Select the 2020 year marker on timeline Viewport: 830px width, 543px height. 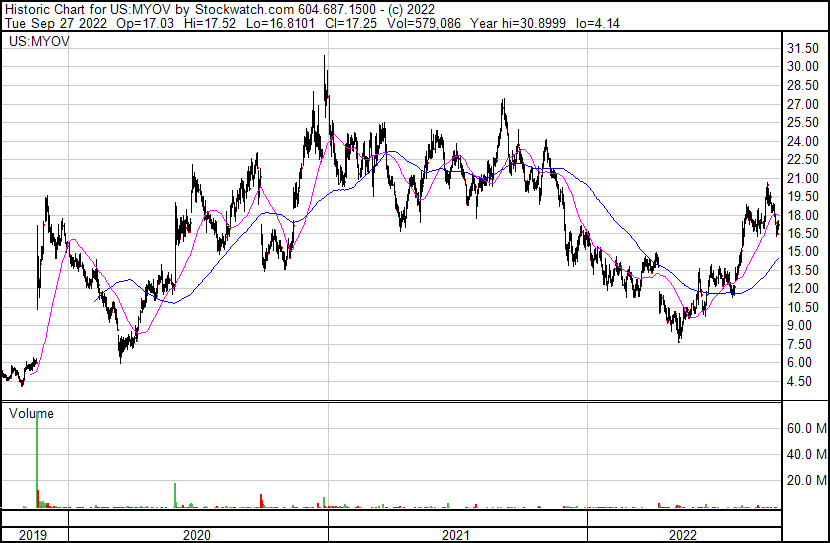pyautogui.click(x=197, y=535)
